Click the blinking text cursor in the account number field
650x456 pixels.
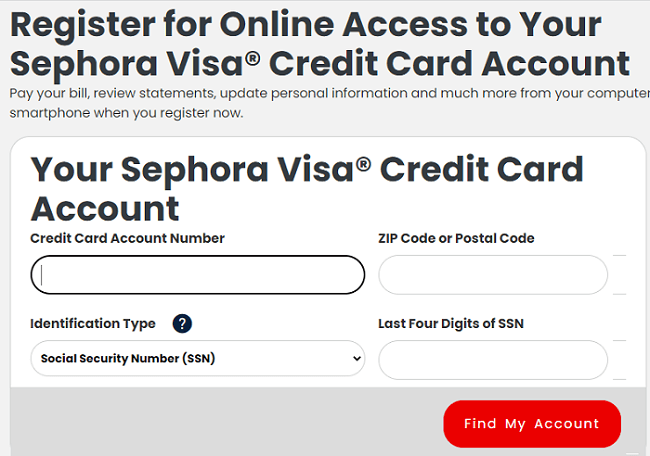click(x=41, y=275)
